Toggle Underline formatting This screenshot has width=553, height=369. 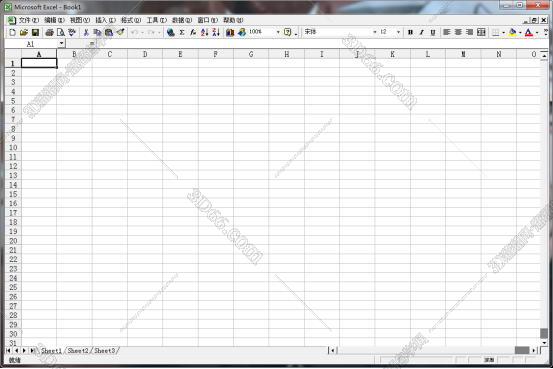pos(433,32)
